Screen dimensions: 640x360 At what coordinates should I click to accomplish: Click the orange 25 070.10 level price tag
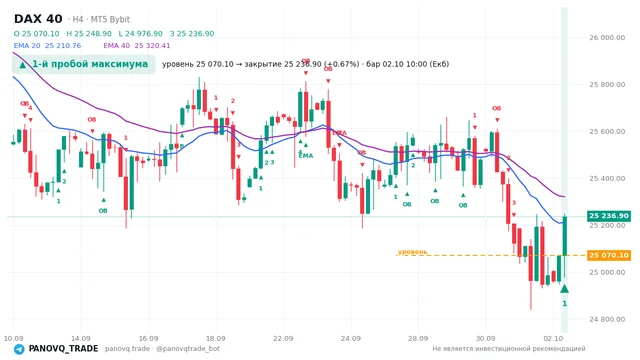[x=609, y=255]
